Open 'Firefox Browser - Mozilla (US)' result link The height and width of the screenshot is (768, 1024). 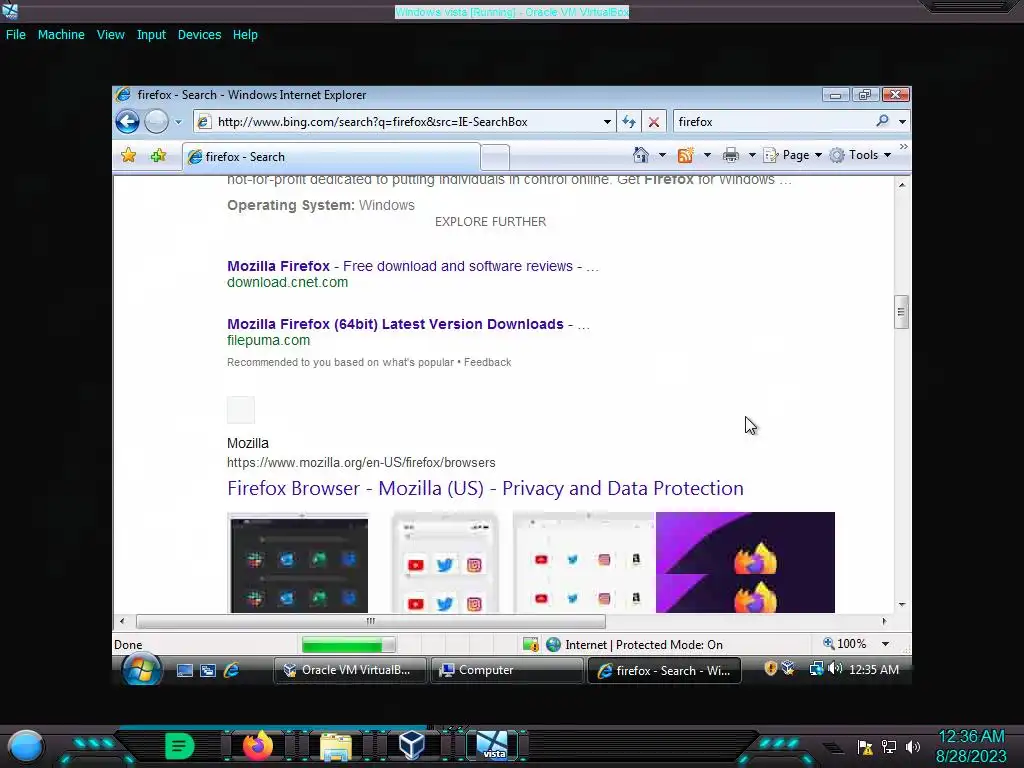[485, 488]
